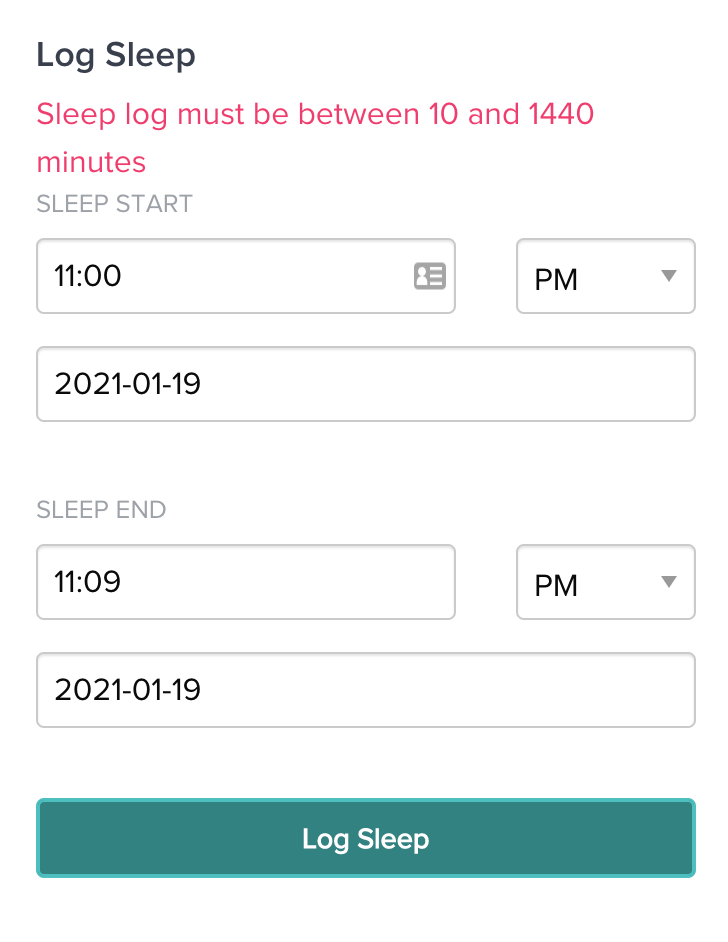
Task: Click the SLEEP START label
Action: [114, 204]
